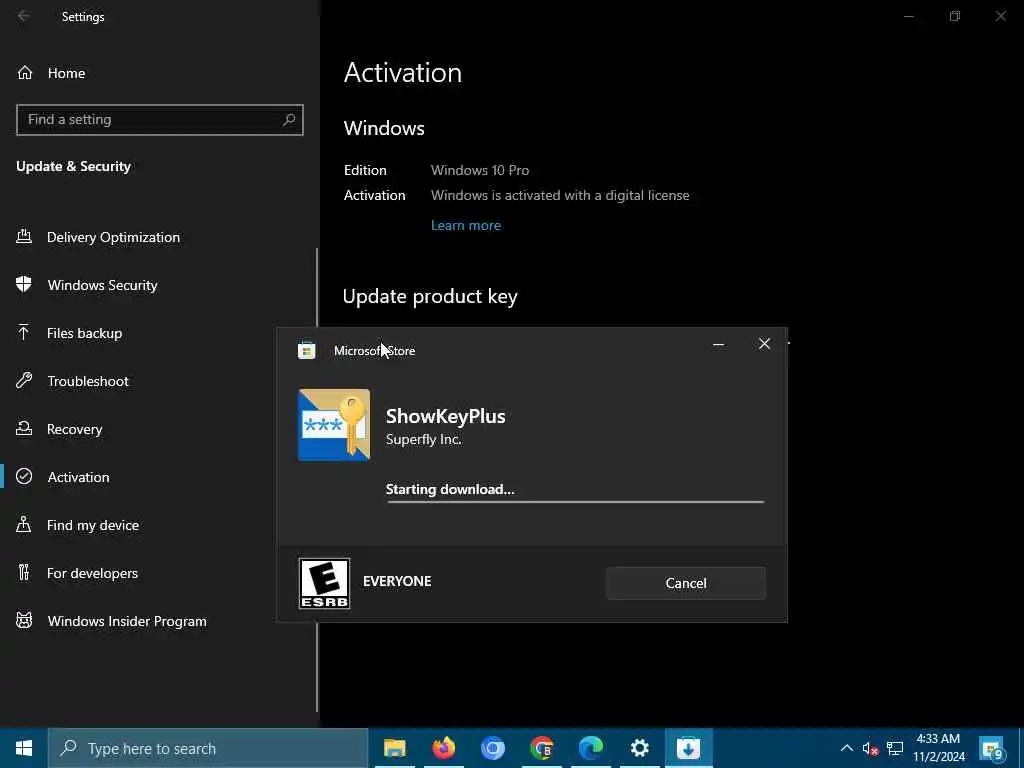Switch to Settings gear on taskbar
The image size is (1024, 768).
coord(639,748)
